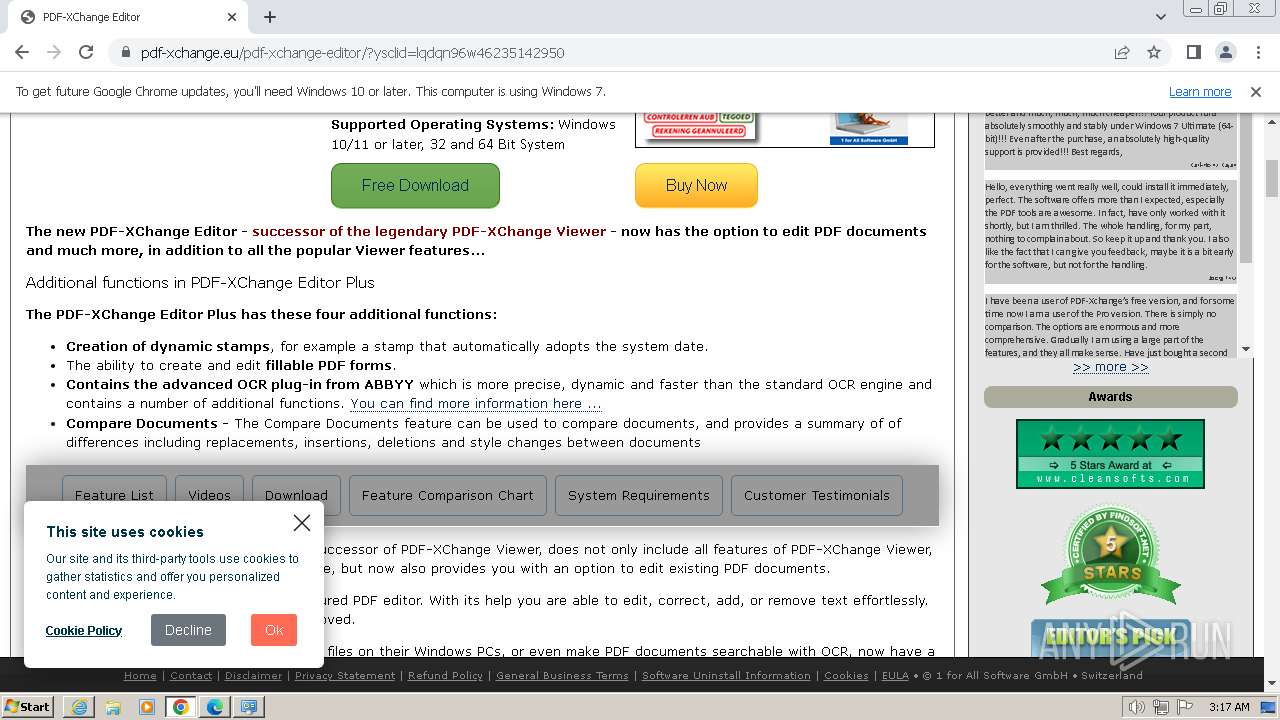The width and height of the screenshot is (1280, 720).
Task: Click testimonials scrollbar down arrow
Action: coord(1246,349)
